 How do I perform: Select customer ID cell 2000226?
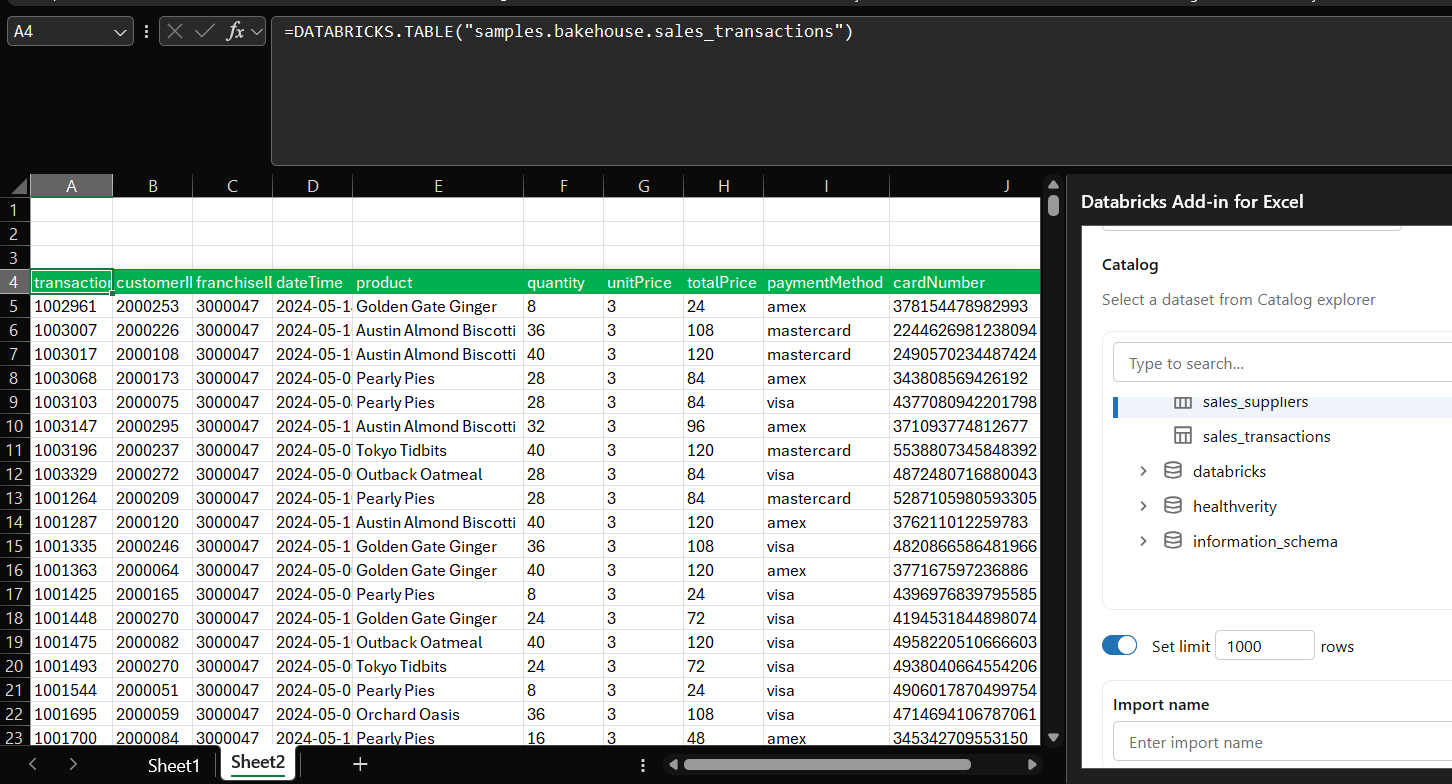pyautogui.click(x=152, y=330)
